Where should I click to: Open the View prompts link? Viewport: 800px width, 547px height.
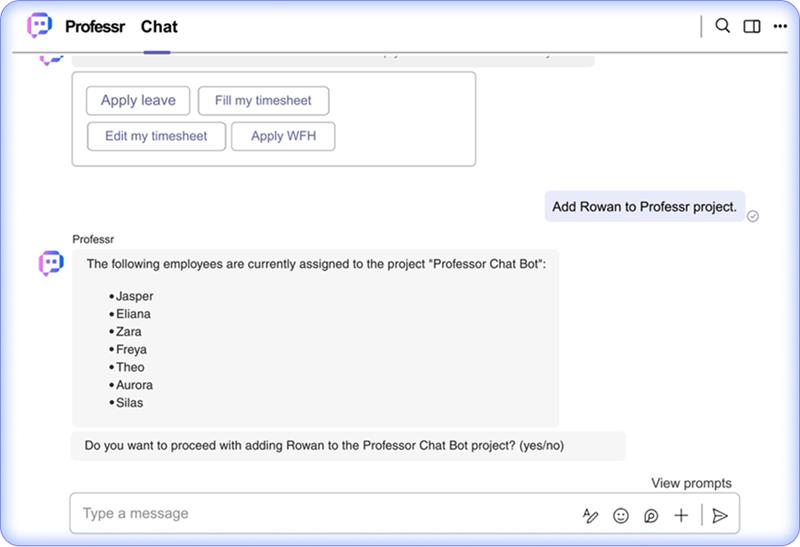(x=691, y=483)
